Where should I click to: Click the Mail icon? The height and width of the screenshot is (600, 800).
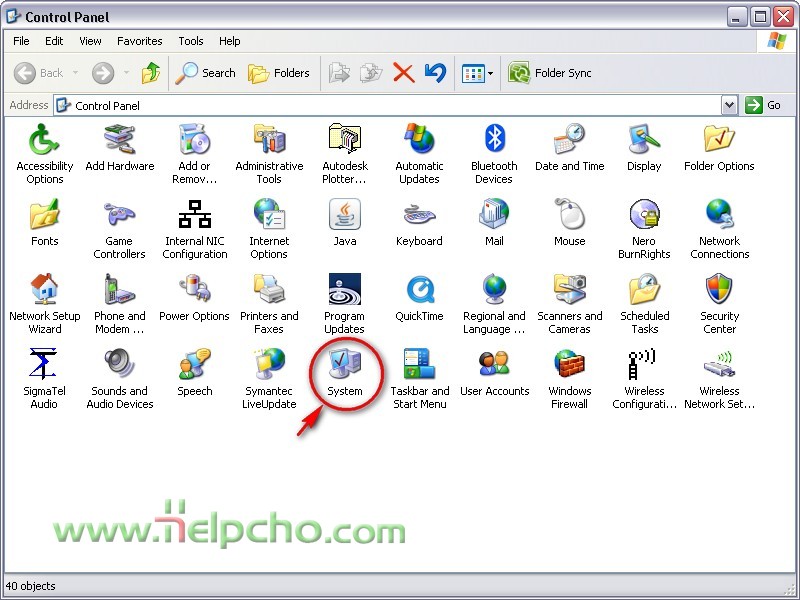tap(494, 223)
